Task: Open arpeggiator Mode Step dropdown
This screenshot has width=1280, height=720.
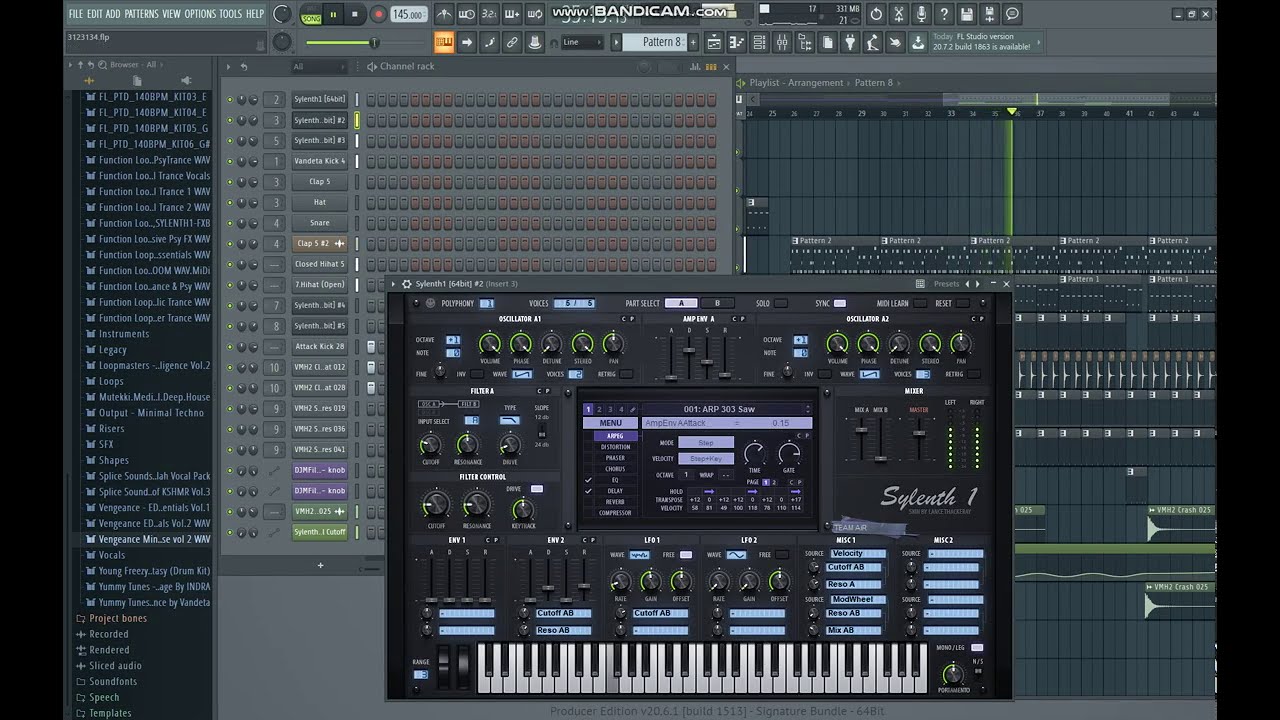Action: point(706,442)
